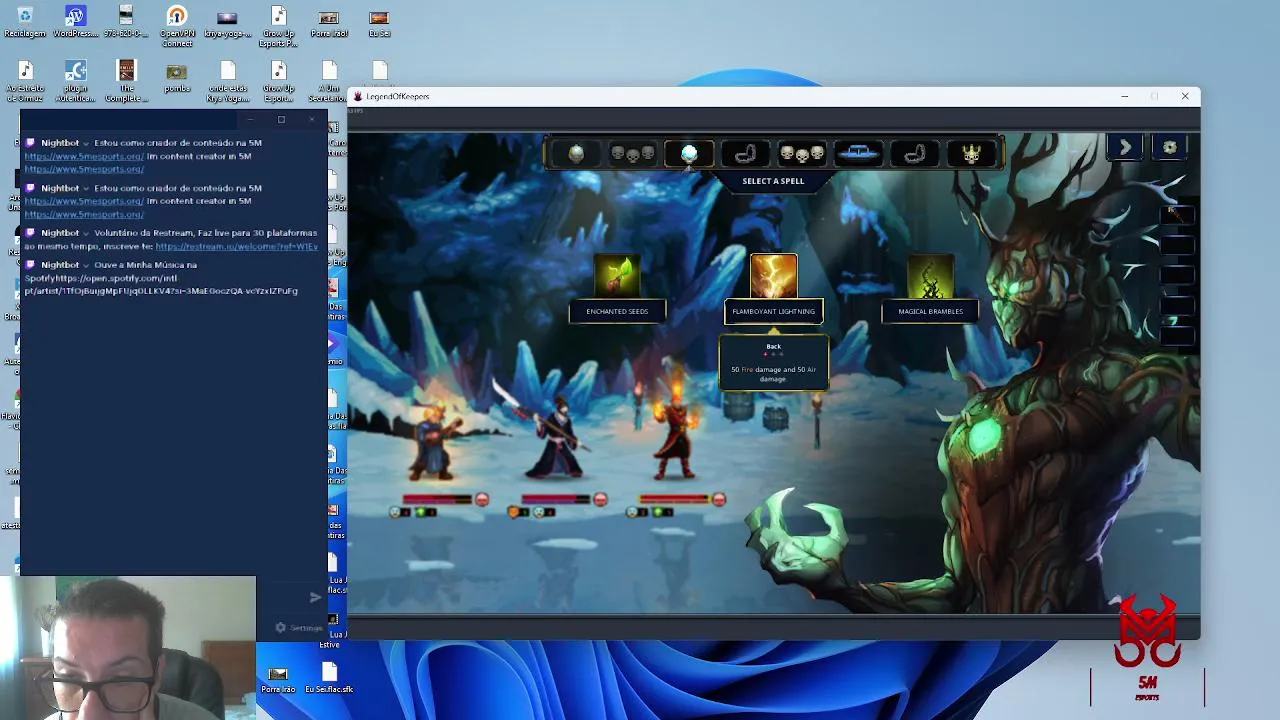
Task: Click the orange shield status icon under spear hero
Action: point(514,512)
